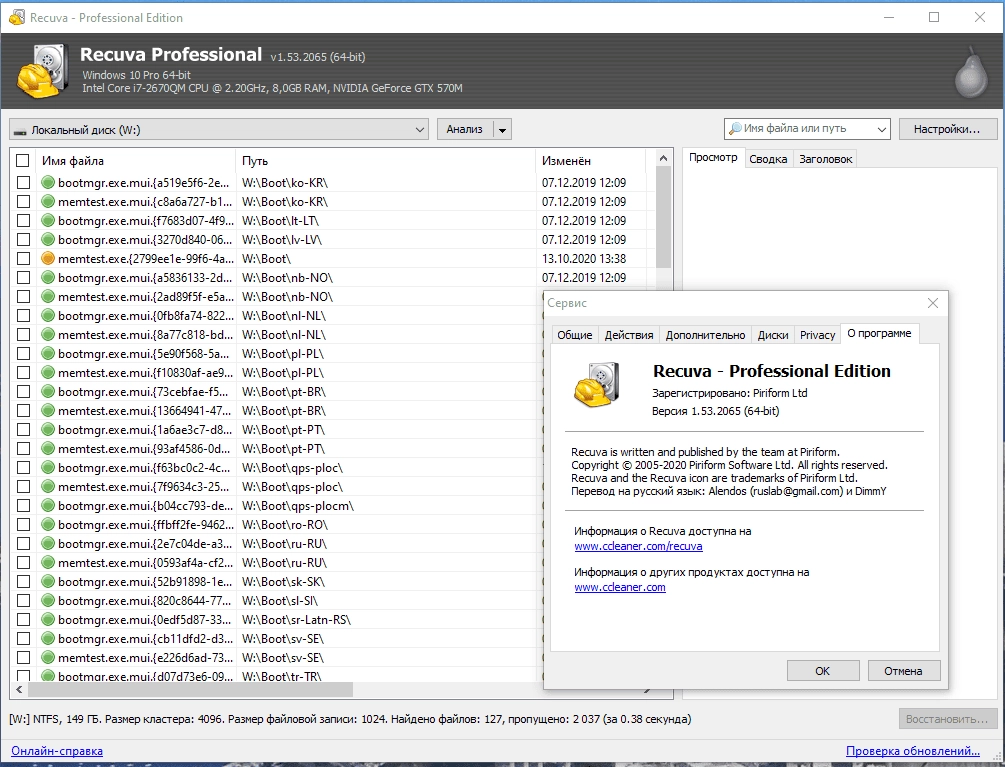Image resolution: width=1005 pixels, height=767 pixels.
Task: Click green status dot of bootmgr.exe.mui.{0fb8fa74
Action: click(x=47, y=315)
